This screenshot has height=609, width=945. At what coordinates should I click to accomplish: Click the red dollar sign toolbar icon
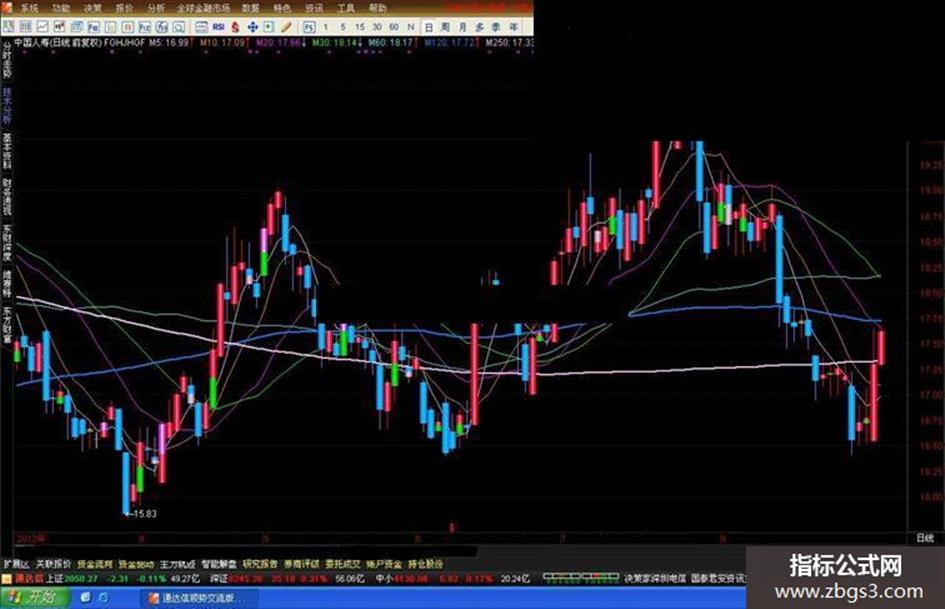click(x=235, y=27)
